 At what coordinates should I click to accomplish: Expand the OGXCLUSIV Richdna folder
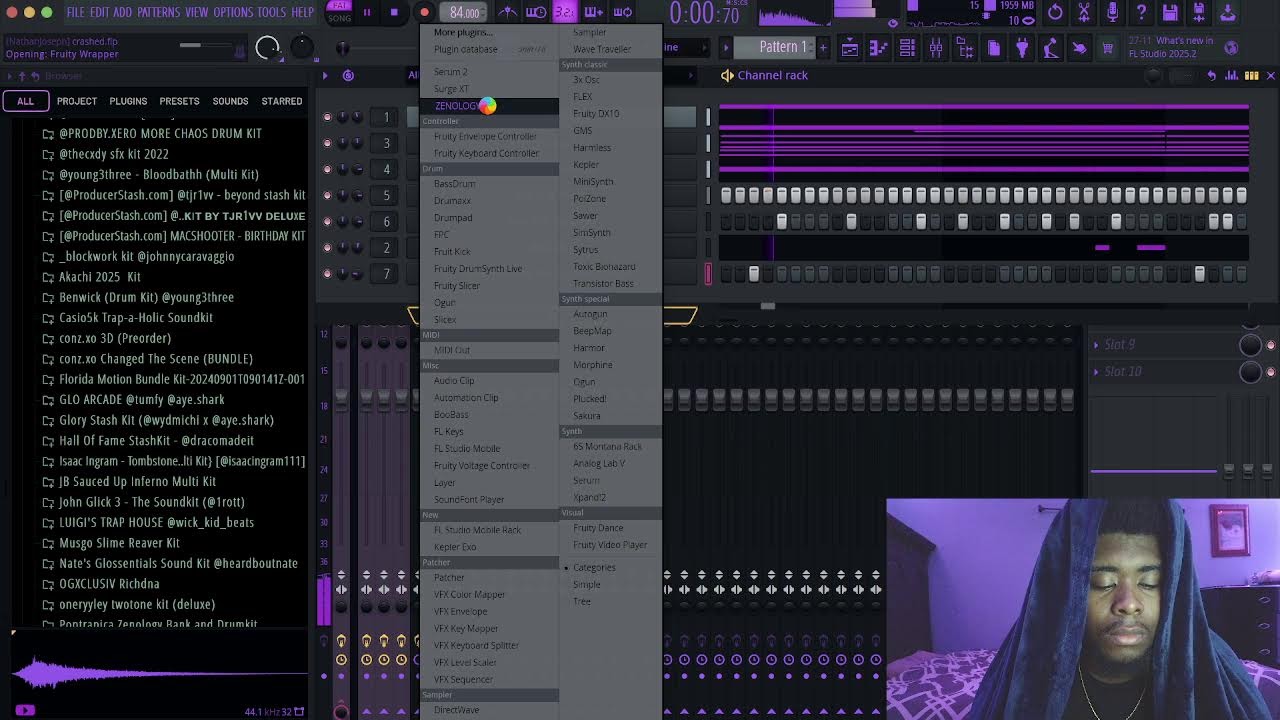48,584
